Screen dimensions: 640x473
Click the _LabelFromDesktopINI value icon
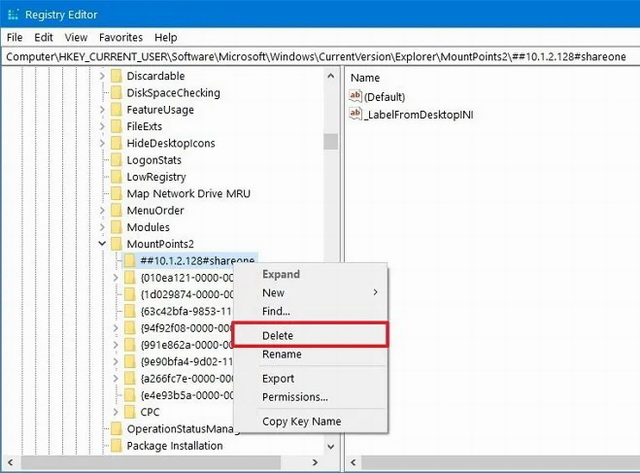coord(356,115)
